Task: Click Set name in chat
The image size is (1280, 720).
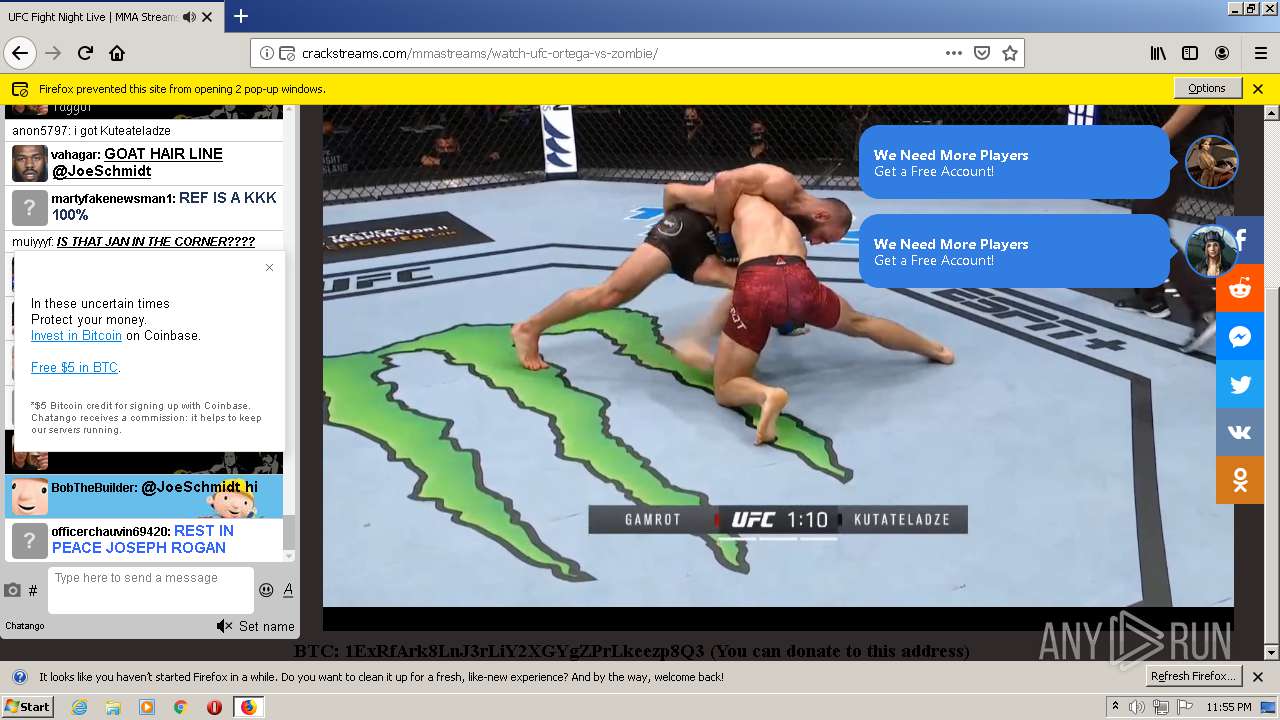Action: tap(267, 626)
